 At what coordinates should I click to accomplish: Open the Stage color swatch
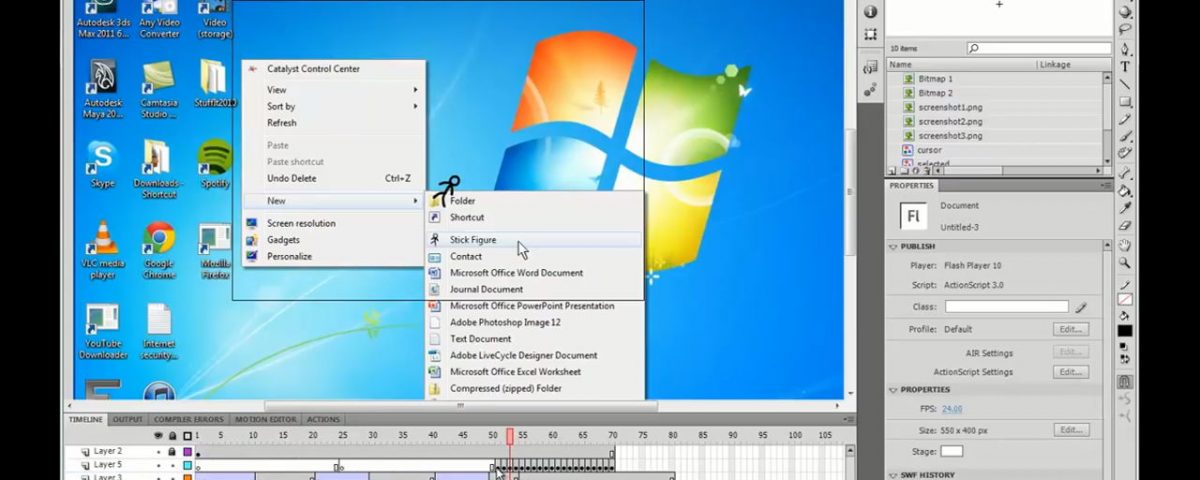[951, 452]
